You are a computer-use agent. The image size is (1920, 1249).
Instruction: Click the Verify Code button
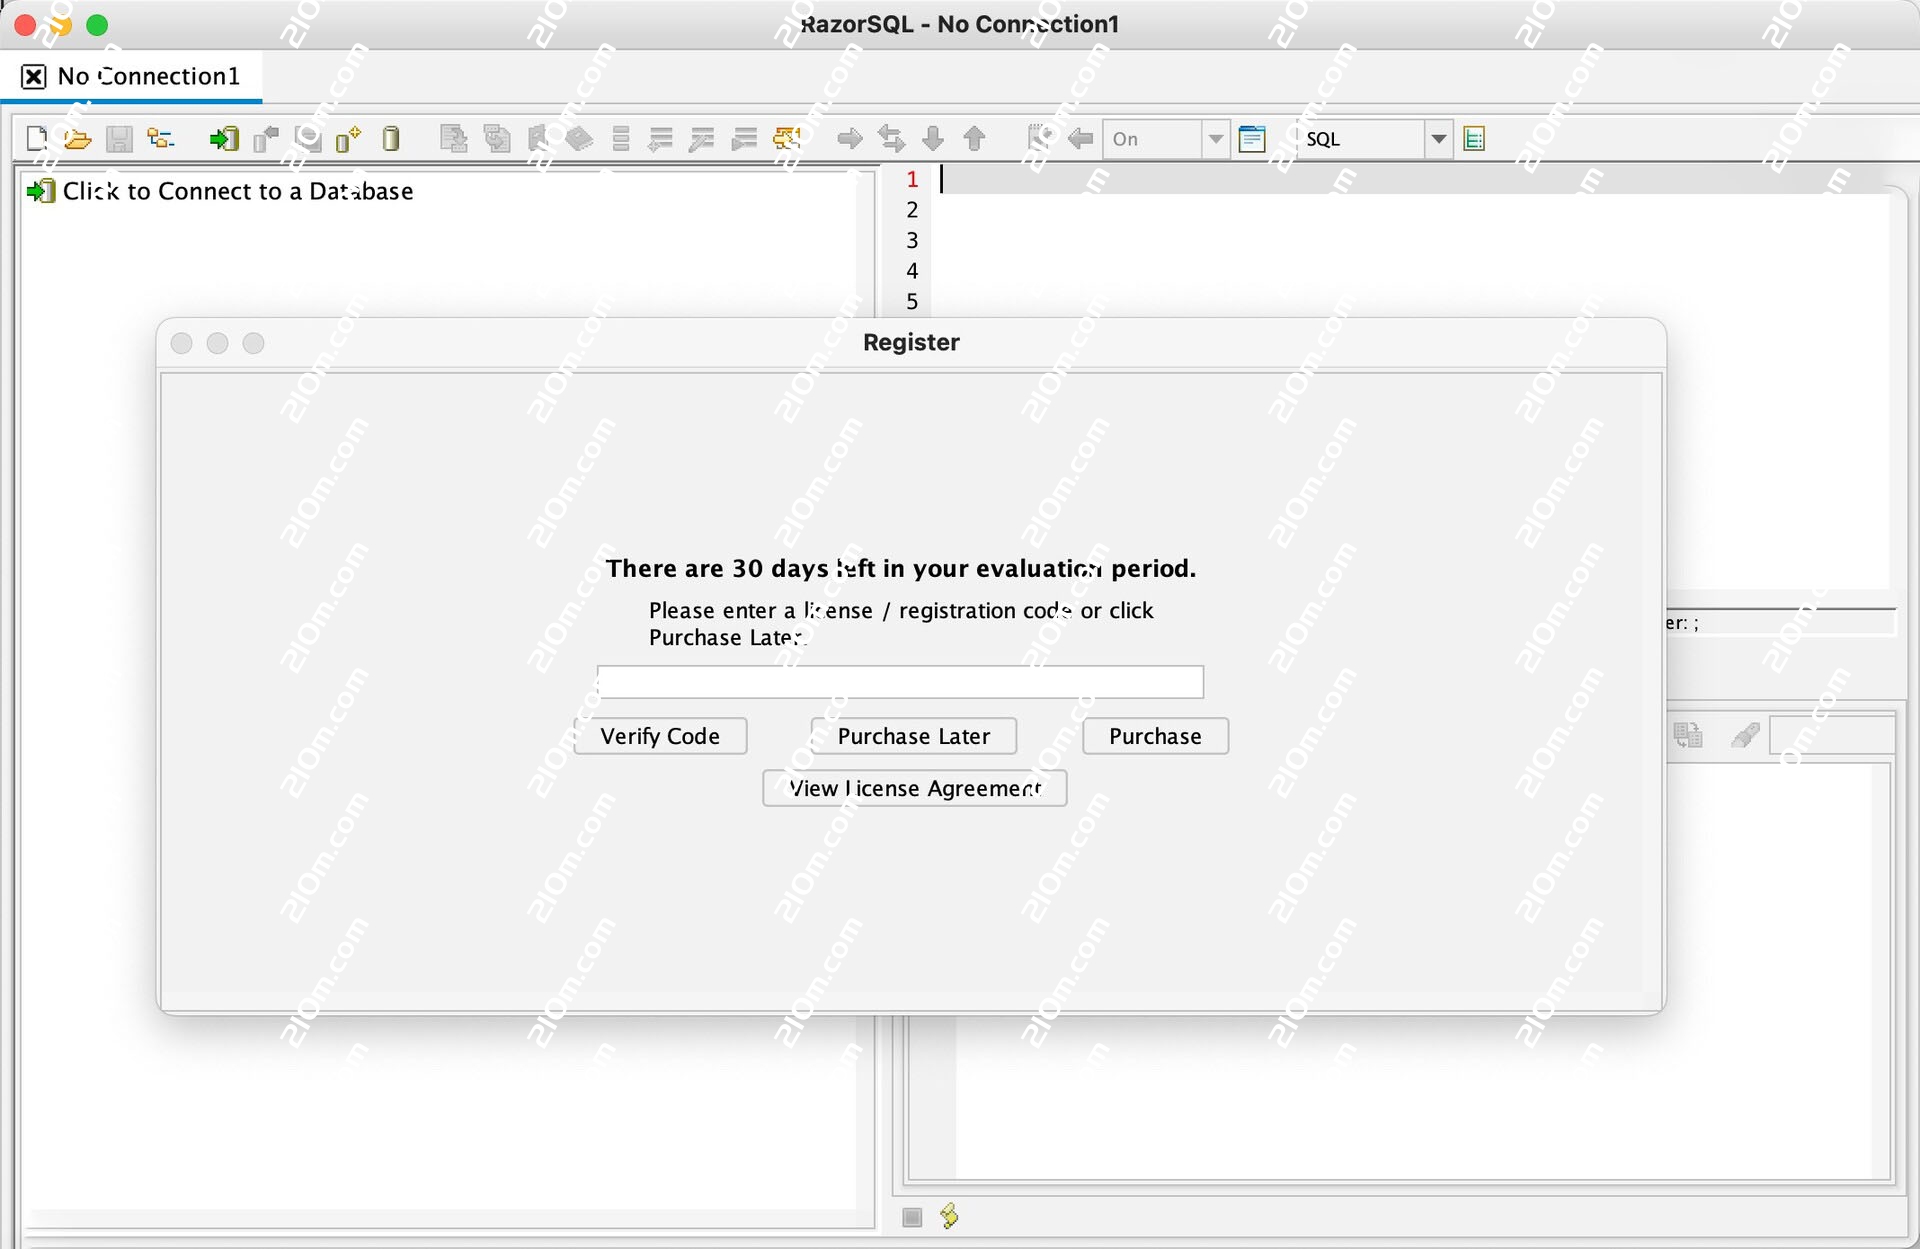pyautogui.click(x=660, y=736)
